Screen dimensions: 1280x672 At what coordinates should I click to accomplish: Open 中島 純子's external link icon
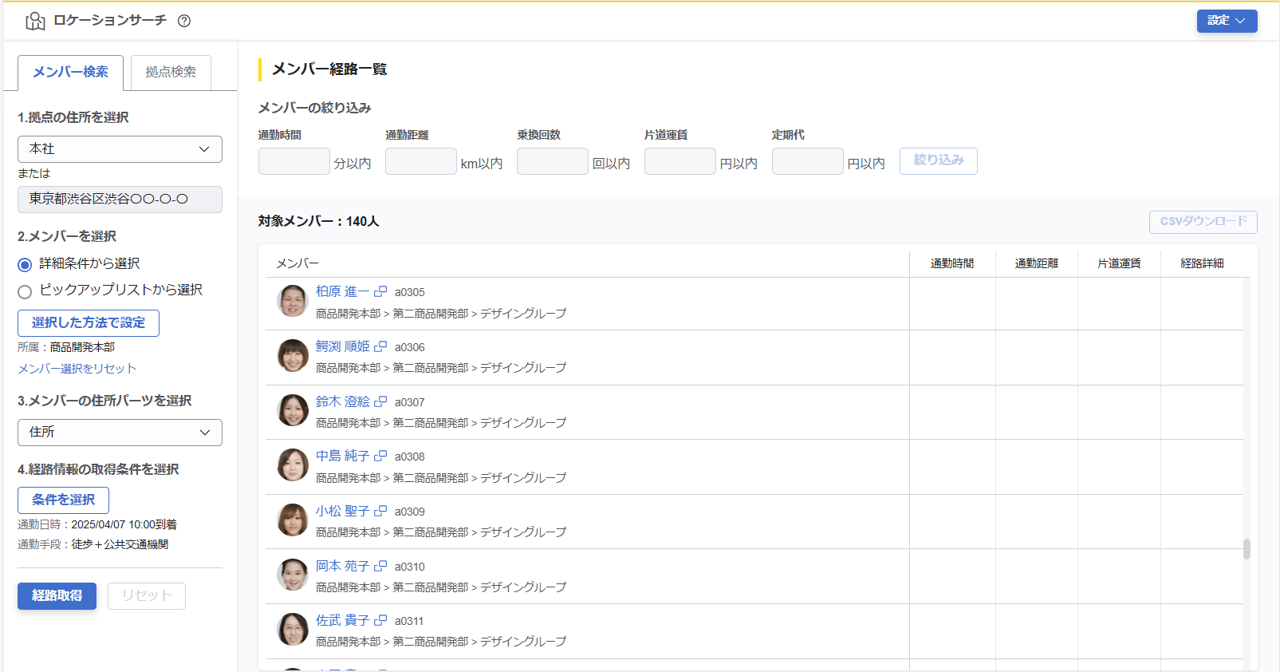point(380,455)
